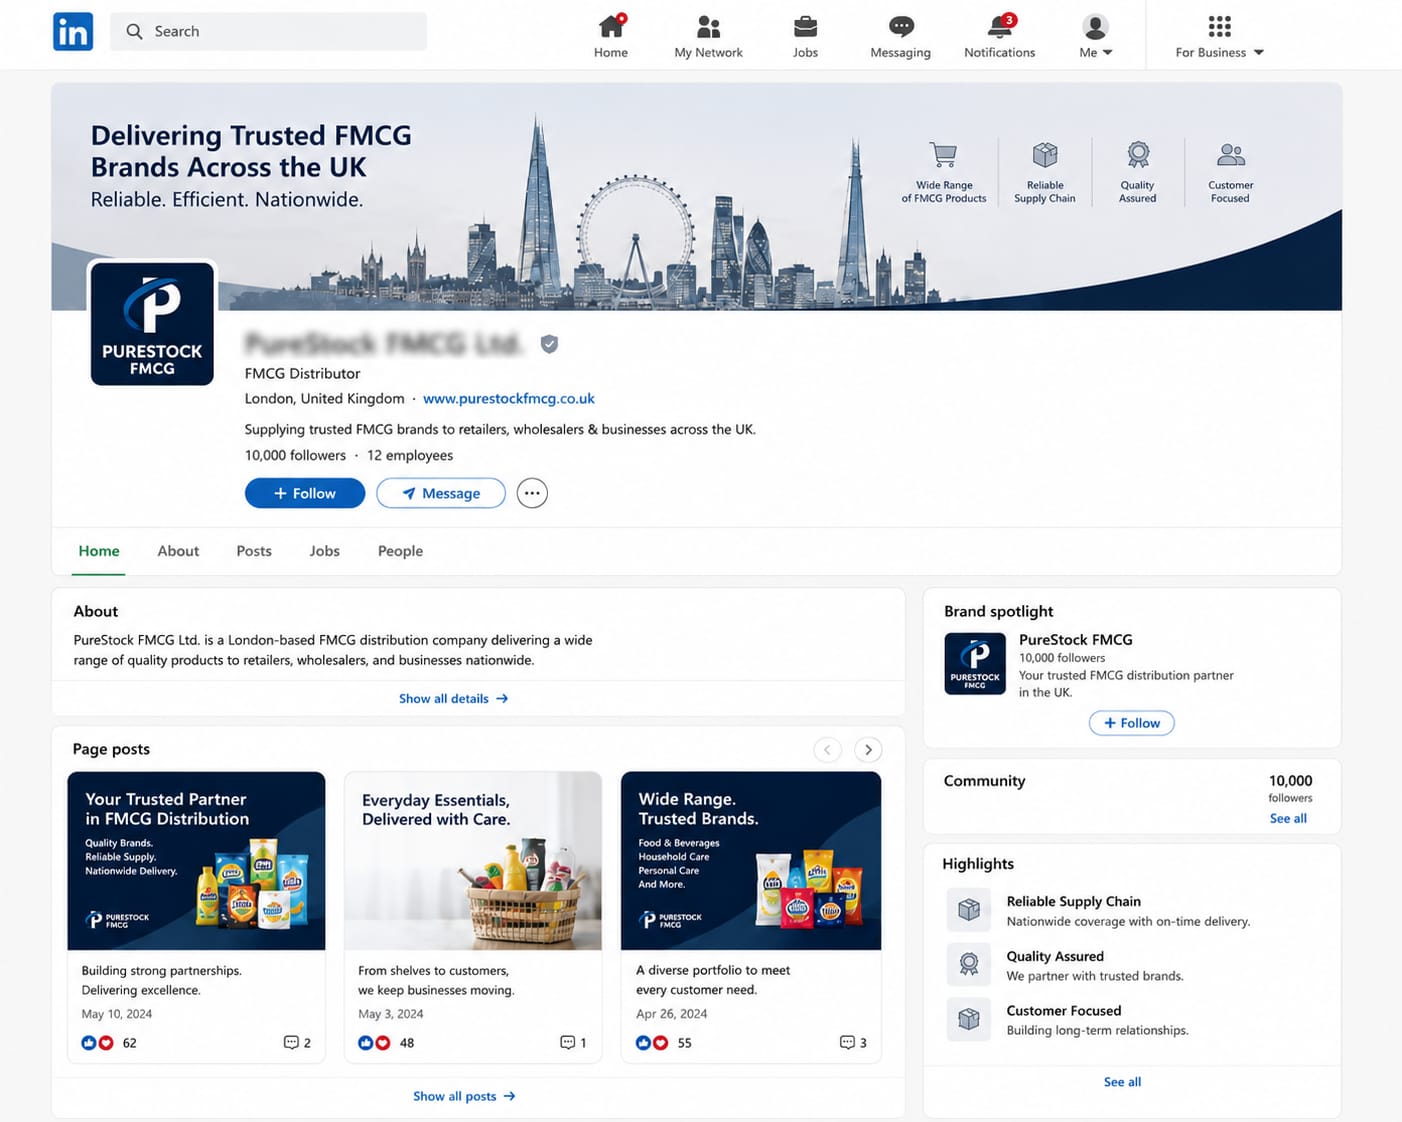This screenshot has height=1122, width=1402.
Task: Switch to the About tab
Action: pyautogui.click(x=178, y=551)
